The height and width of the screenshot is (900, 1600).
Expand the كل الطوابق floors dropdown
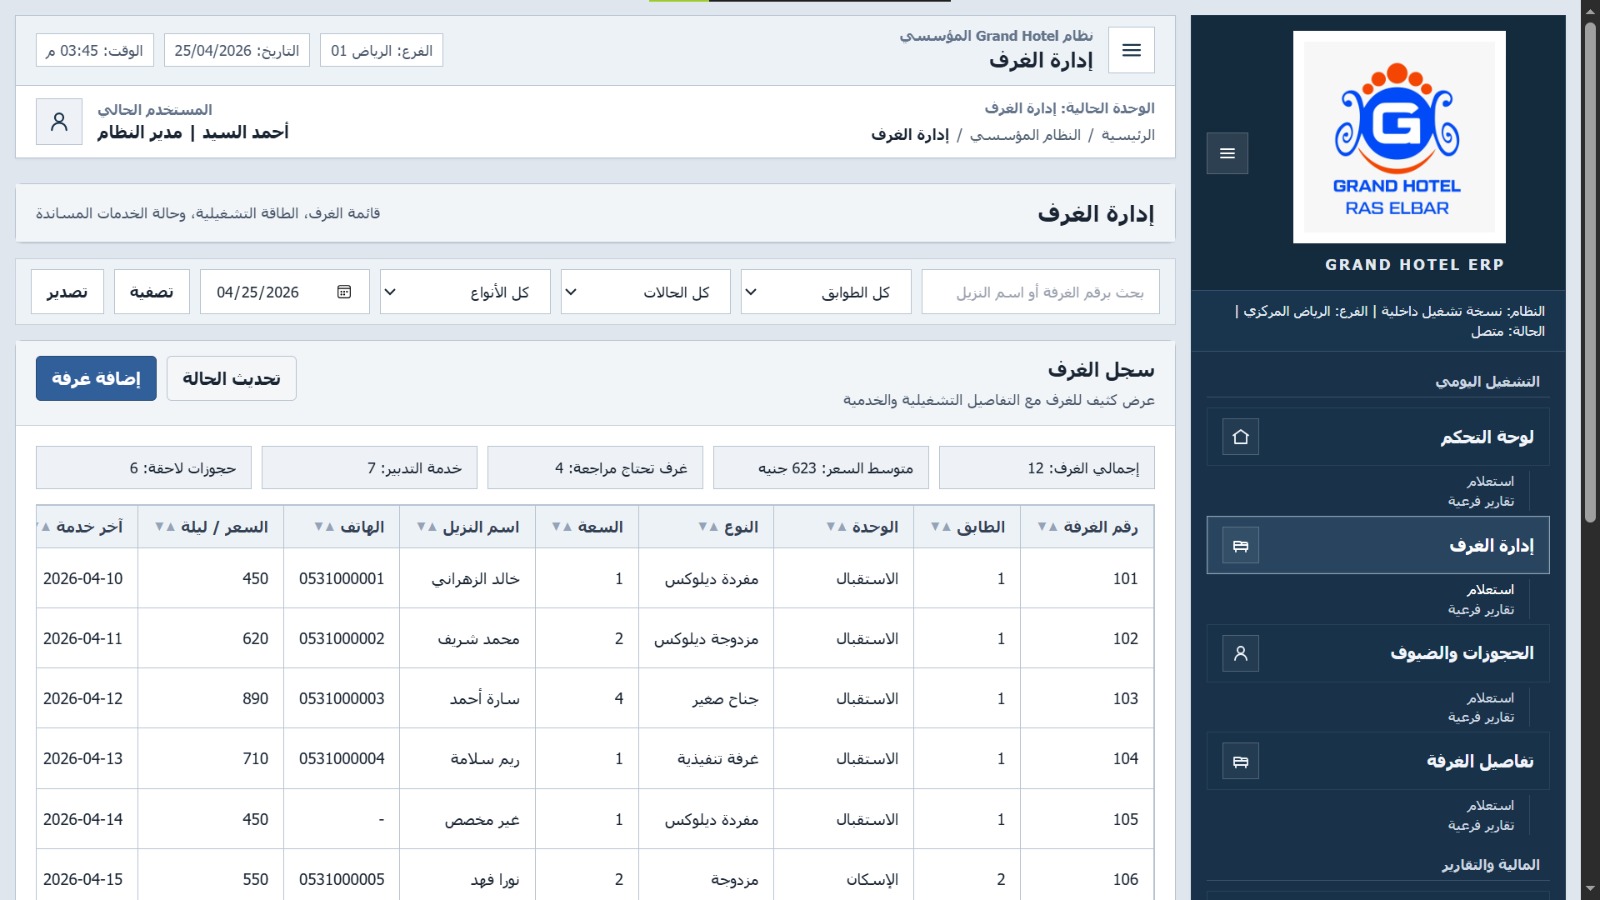tap(826, 292)
